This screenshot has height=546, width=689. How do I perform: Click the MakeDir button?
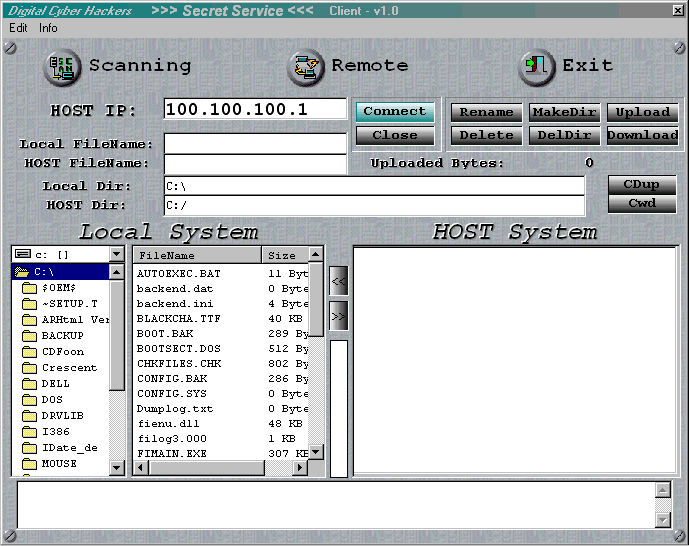click(564, 112)
